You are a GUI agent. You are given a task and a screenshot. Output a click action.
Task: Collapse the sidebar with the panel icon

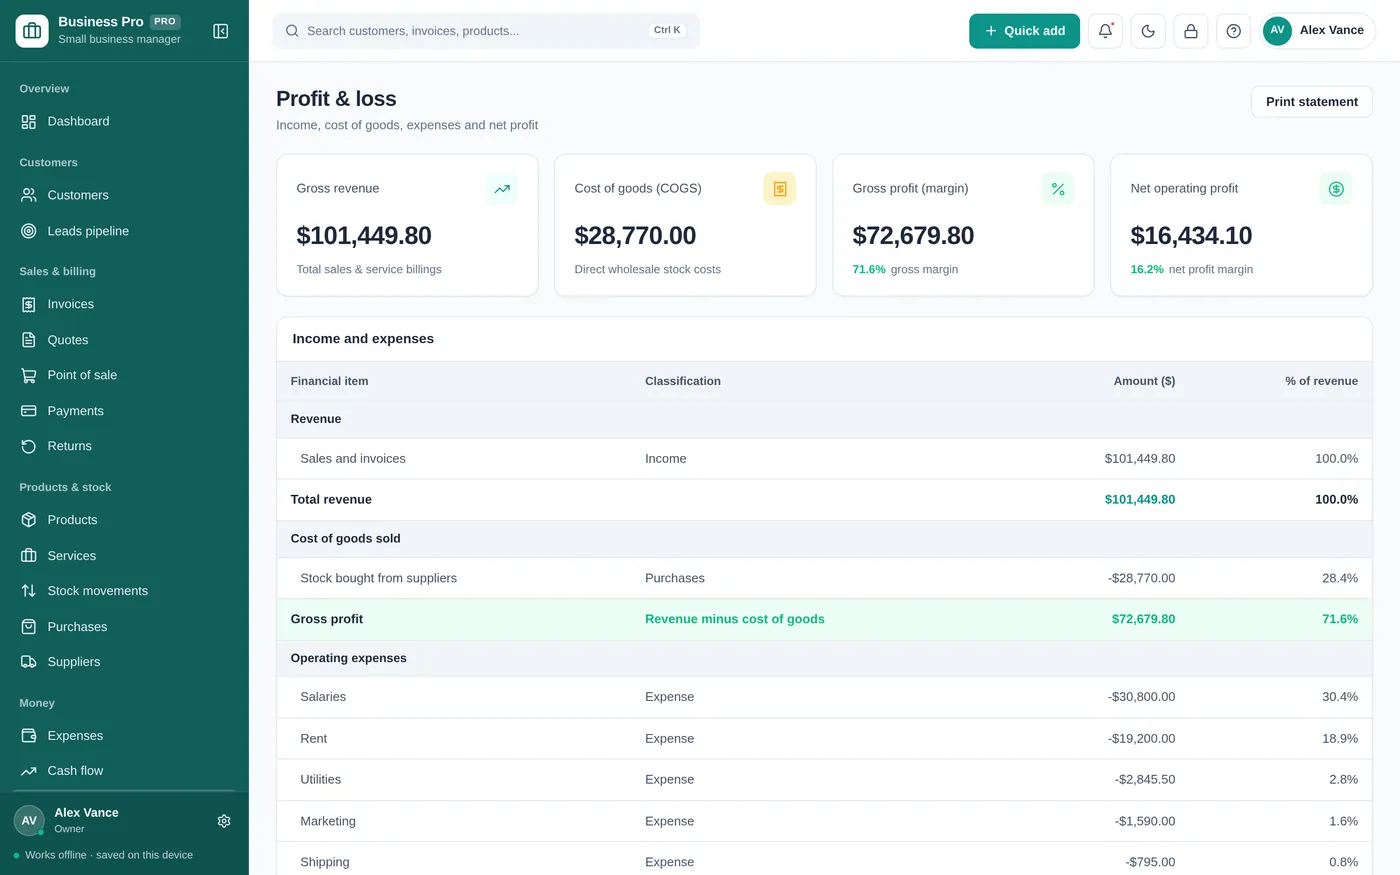221,31
